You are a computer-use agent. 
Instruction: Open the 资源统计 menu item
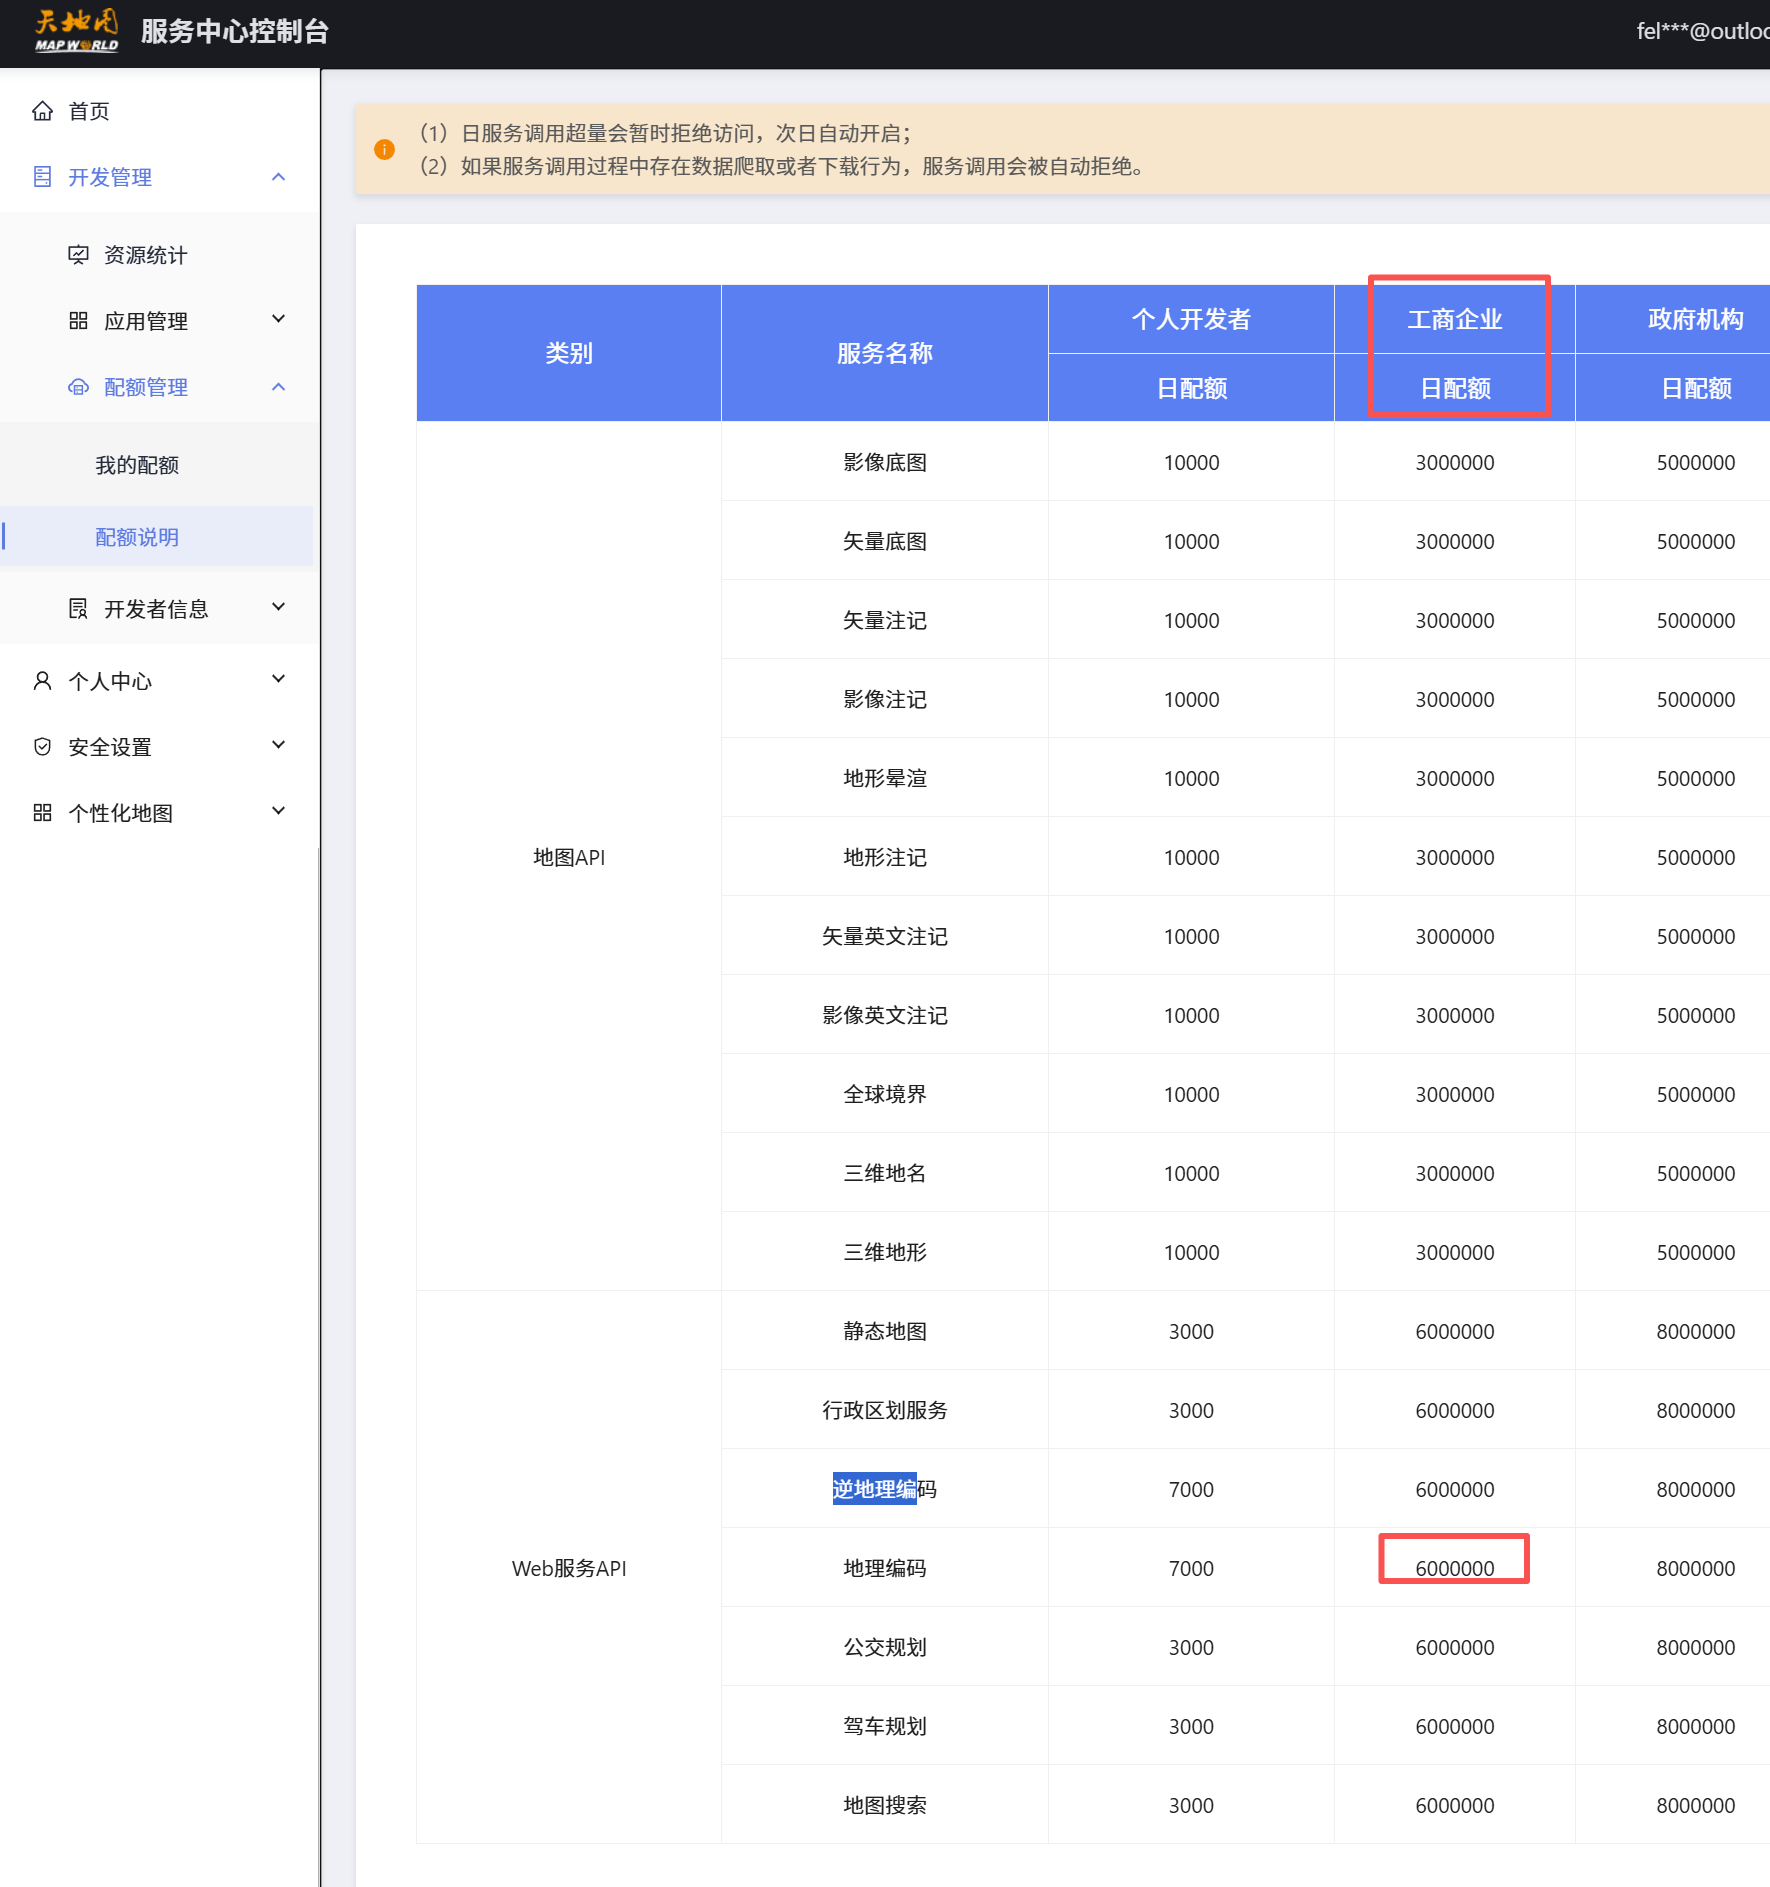160,255
